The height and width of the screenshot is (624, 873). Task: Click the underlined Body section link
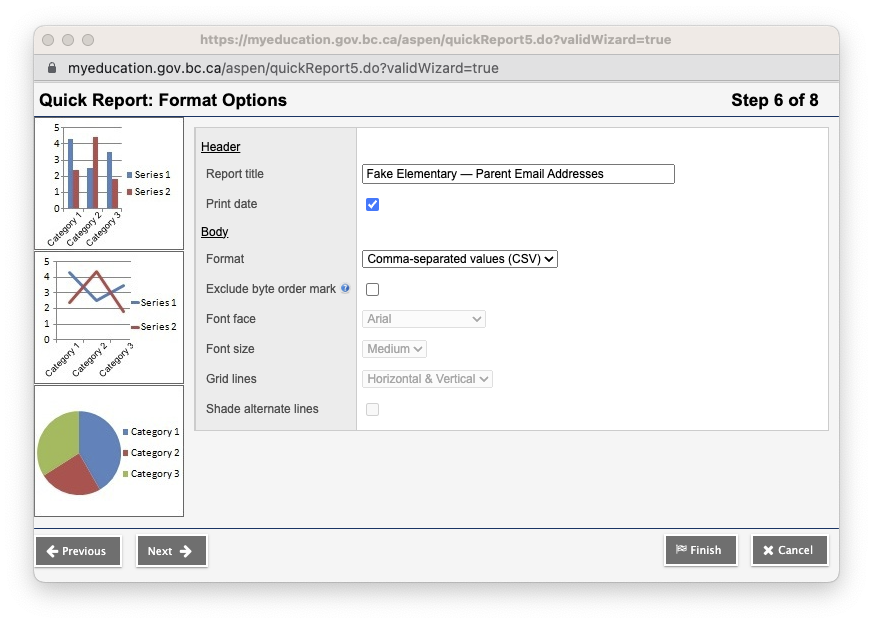coord(214,231)
